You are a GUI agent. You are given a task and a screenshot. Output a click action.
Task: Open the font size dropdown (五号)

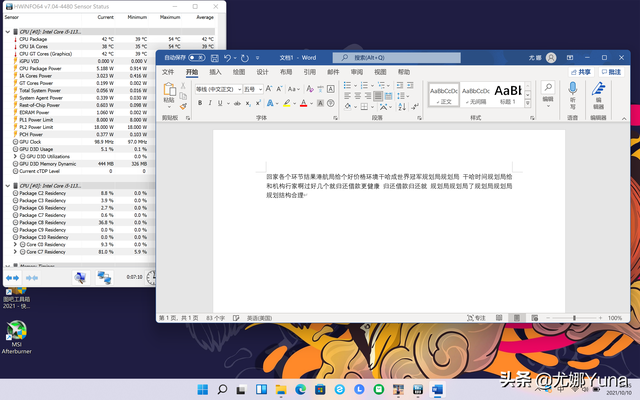click(x=251, y=89)
